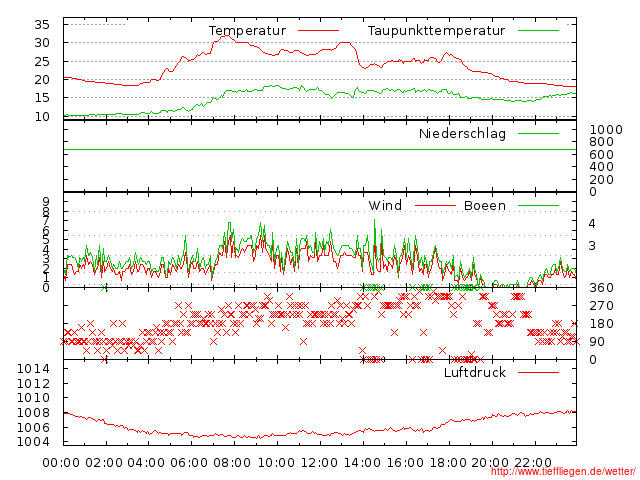The width and height of the screenshot is (640, 480).
Task: Click the 1008 pressure axis label
Action: tap(33, 413)
